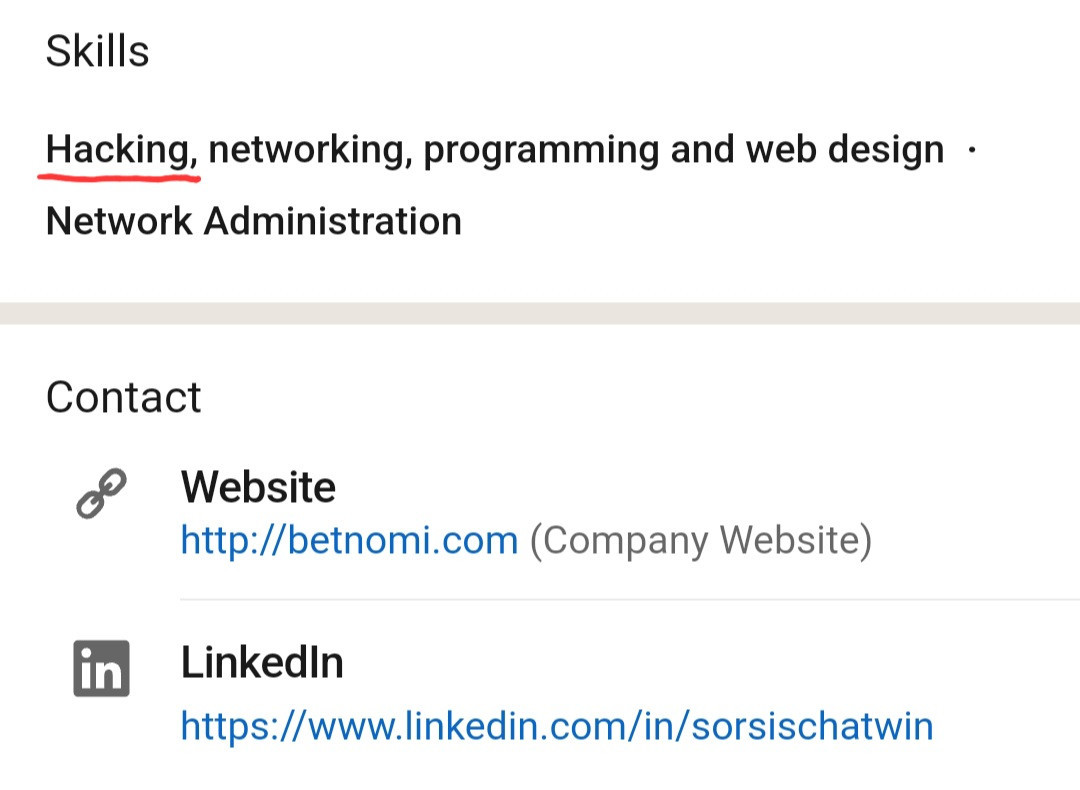The height and width of the screenshot is (790, 1080).
Task: Click the words web design in skills
Action: [845, 150]
